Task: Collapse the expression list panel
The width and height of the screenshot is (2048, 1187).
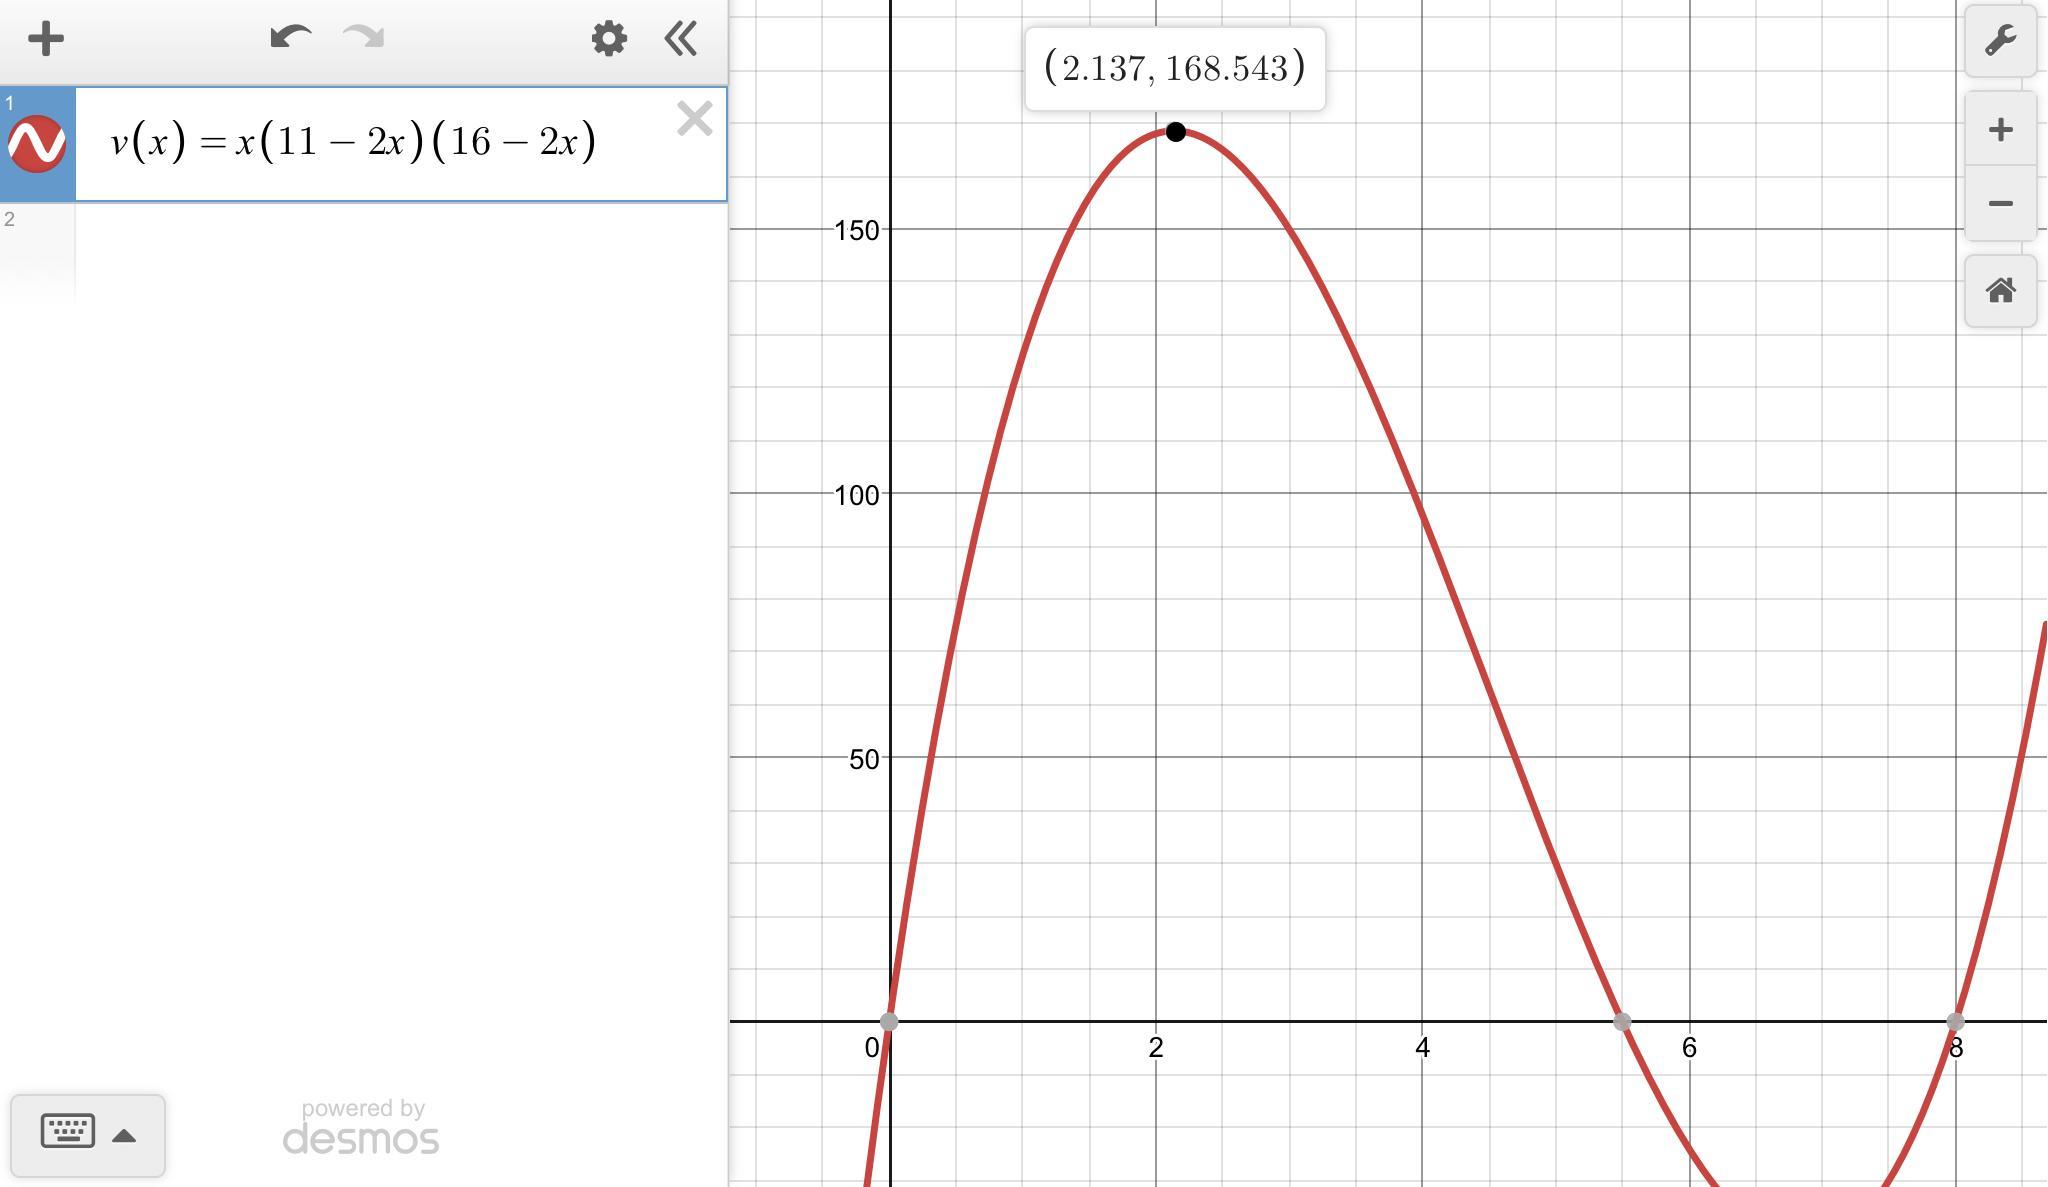Action: click(x=681, y=39)
